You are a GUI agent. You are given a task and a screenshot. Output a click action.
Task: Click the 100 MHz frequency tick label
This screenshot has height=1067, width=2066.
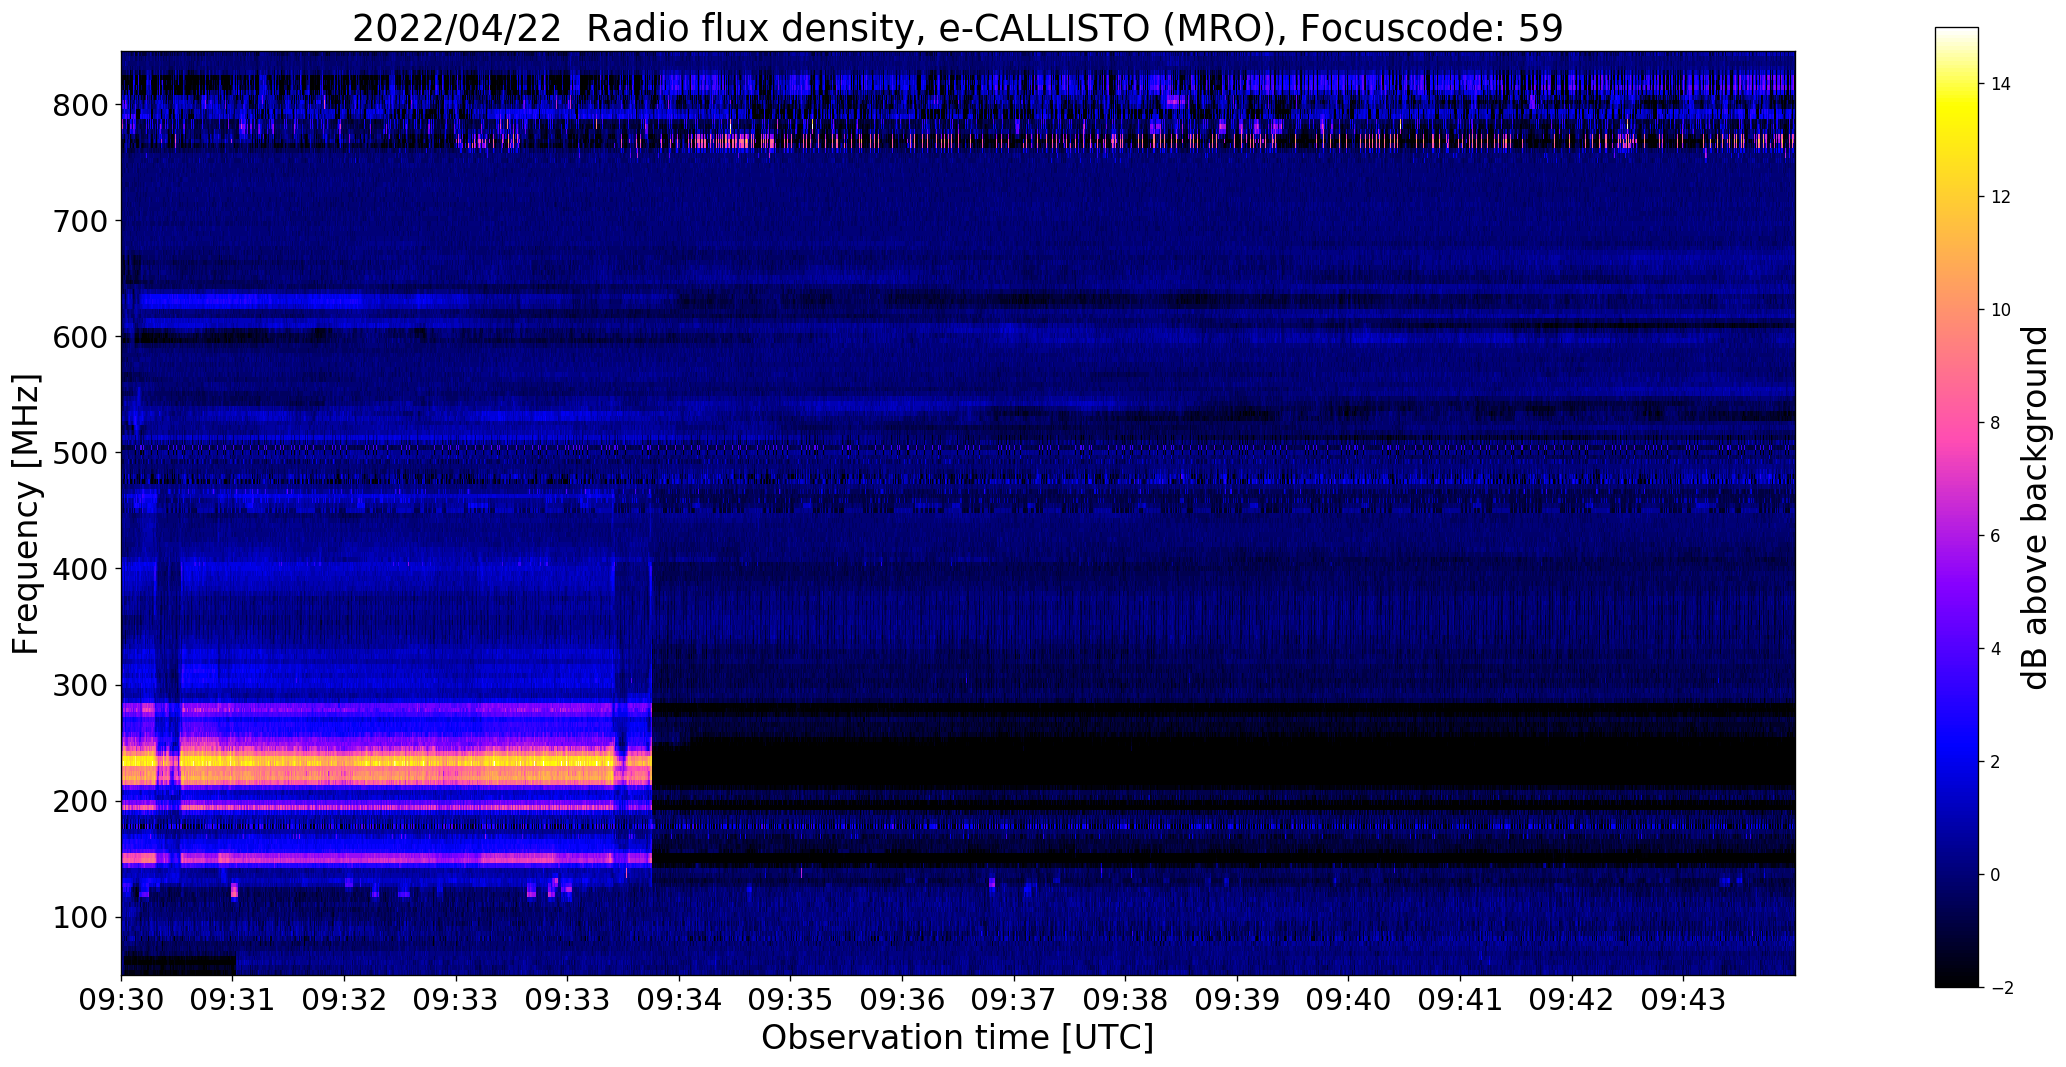pyautogui.click(x=80, y=918)
